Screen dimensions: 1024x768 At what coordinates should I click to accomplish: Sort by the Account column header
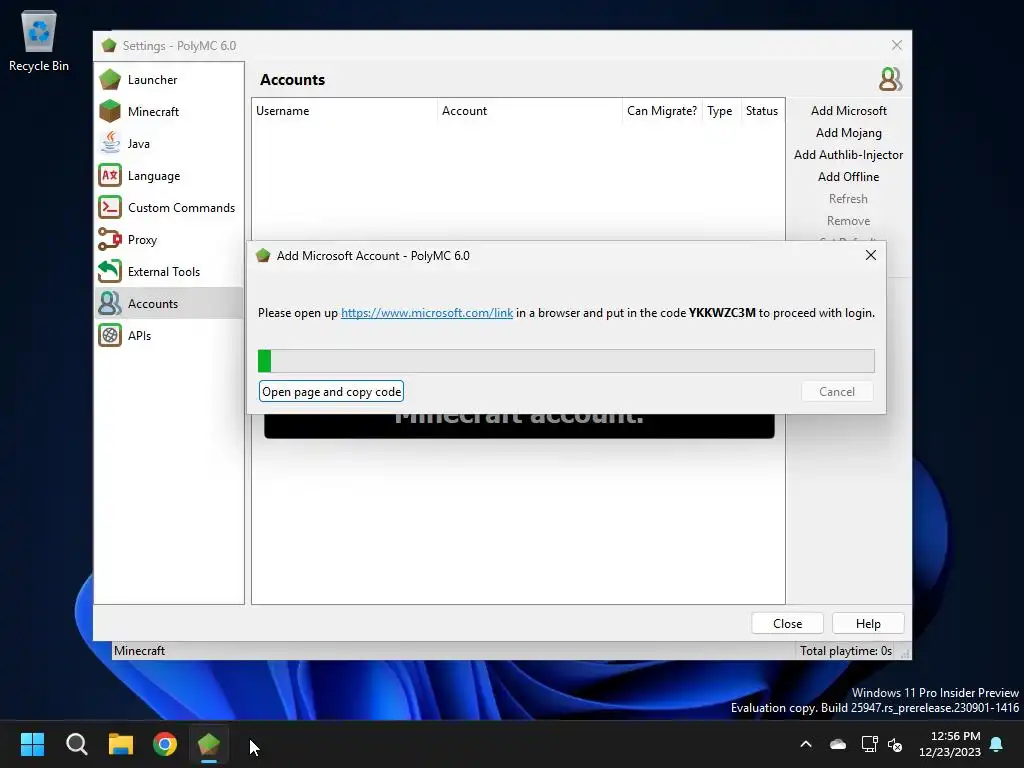coord(530,111)
